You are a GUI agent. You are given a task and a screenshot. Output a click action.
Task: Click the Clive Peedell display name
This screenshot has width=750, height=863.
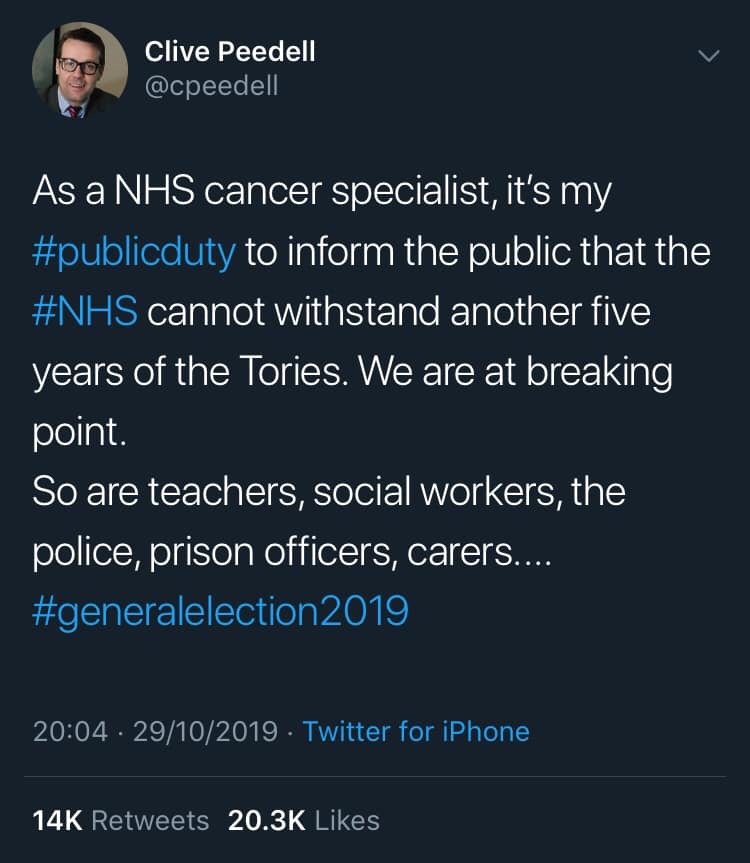(x=230, y=52)
